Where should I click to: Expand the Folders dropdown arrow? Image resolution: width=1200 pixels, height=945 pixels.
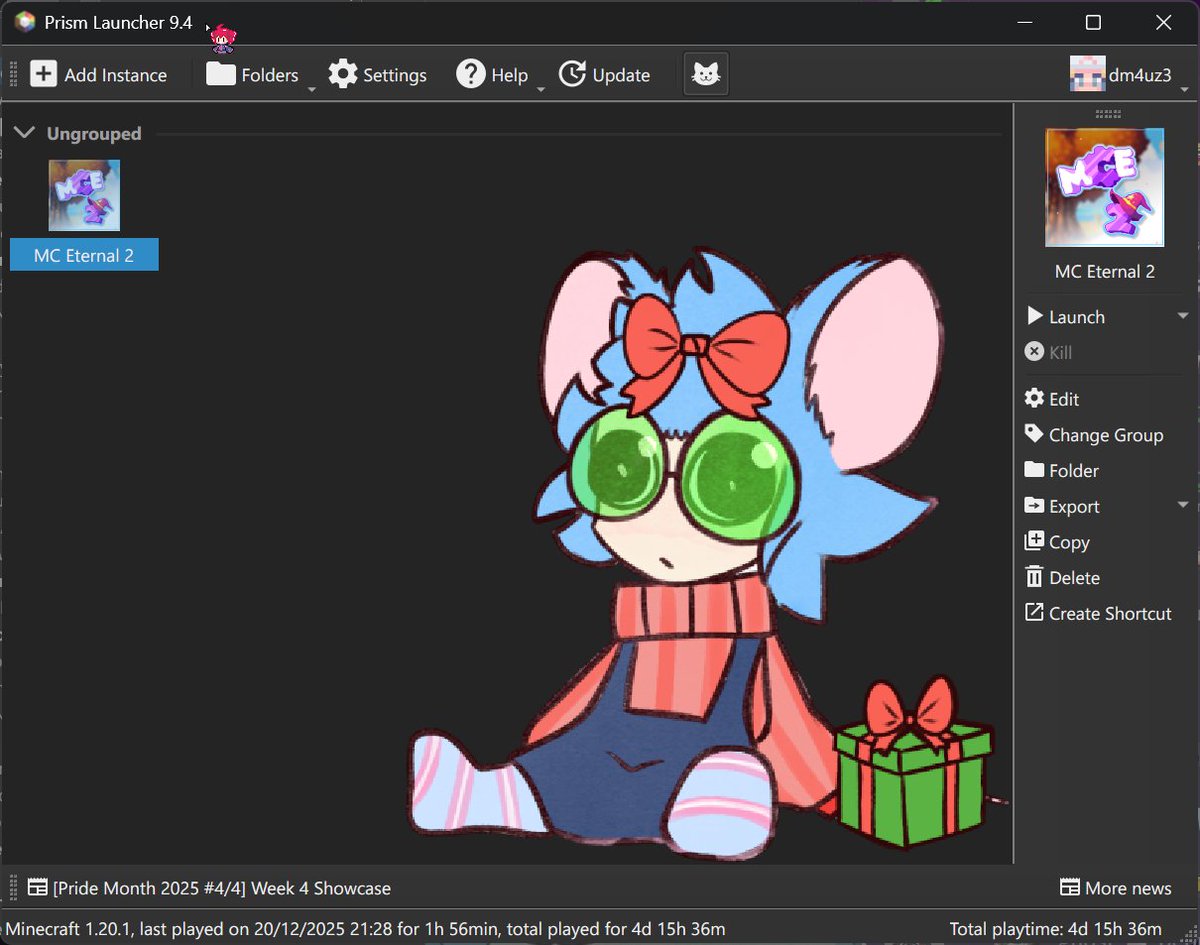(x=311, y=89)
